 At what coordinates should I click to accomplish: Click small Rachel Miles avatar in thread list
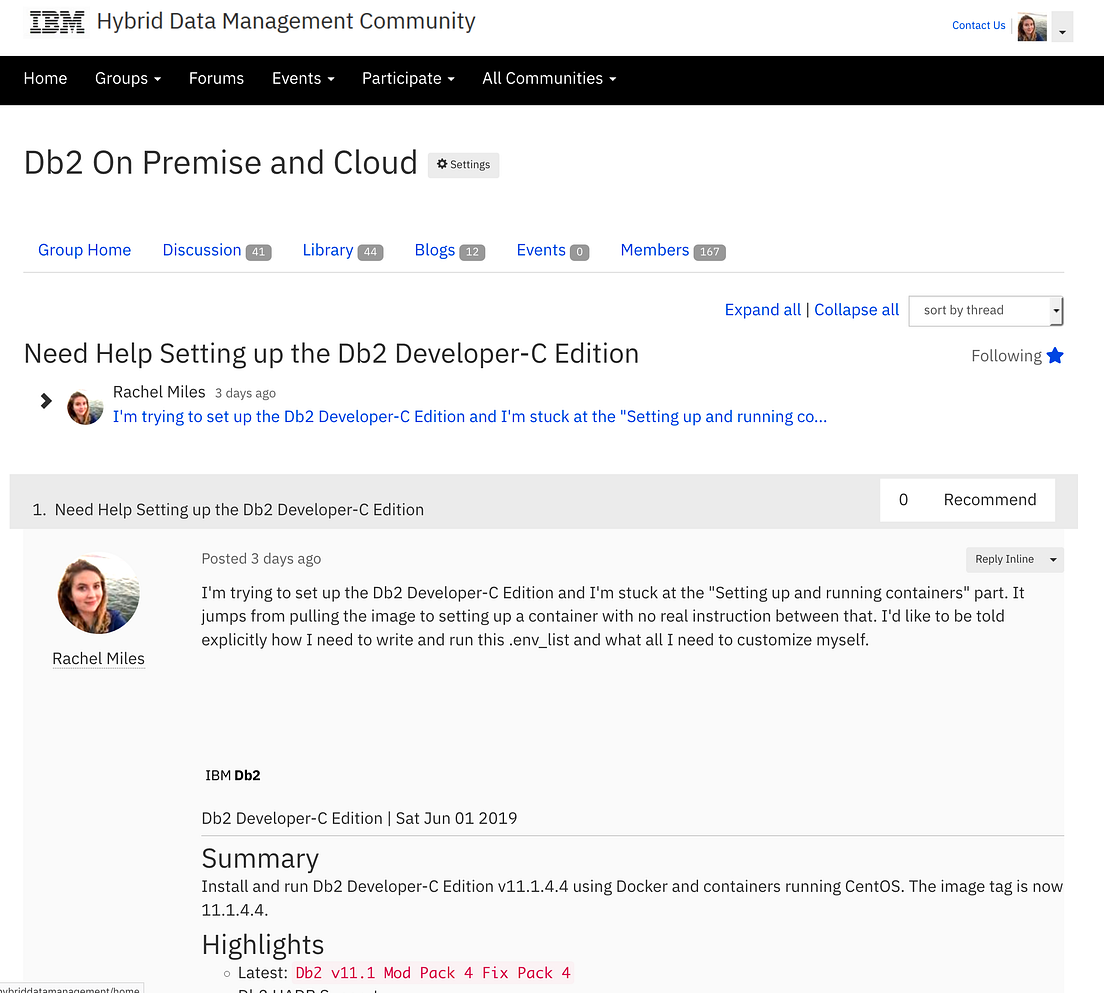(85, 407)
